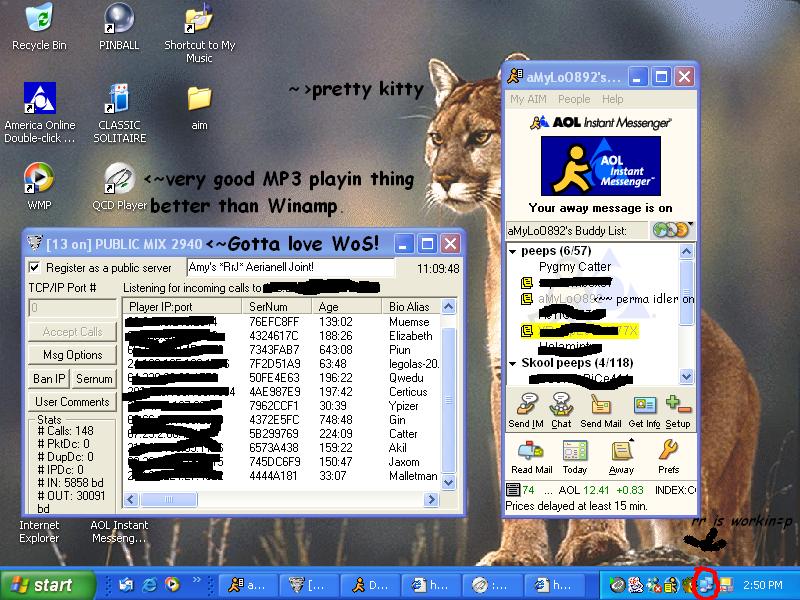Image resolution: width=800 pixels, height=600 pixels.
Task: Select the PINBALL desktop shortcut
Action: (119, 17)
